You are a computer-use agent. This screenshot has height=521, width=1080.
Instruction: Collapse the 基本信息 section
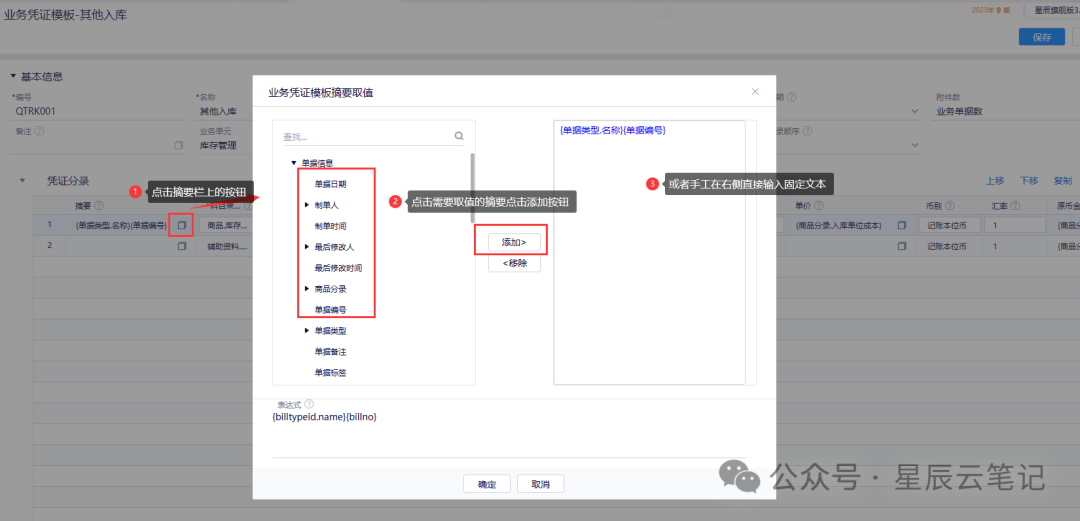coord(13,76)
